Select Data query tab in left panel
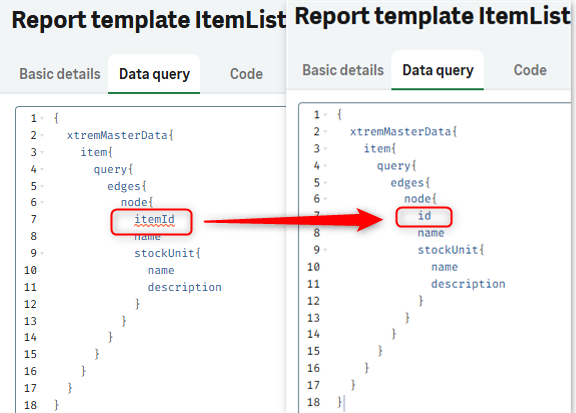Image resolution: width=576 pixels, height=413 pixels. point(154,74)
